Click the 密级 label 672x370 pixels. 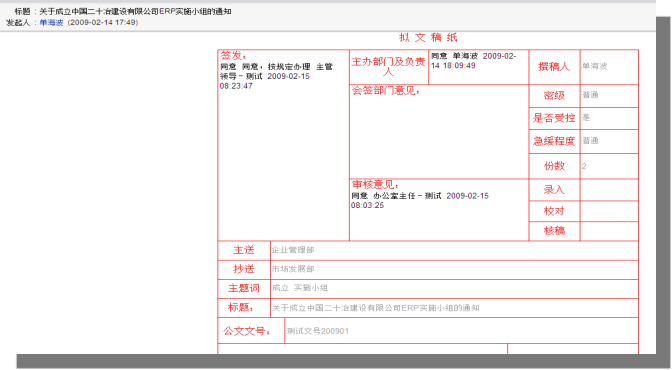pos(554,96)
